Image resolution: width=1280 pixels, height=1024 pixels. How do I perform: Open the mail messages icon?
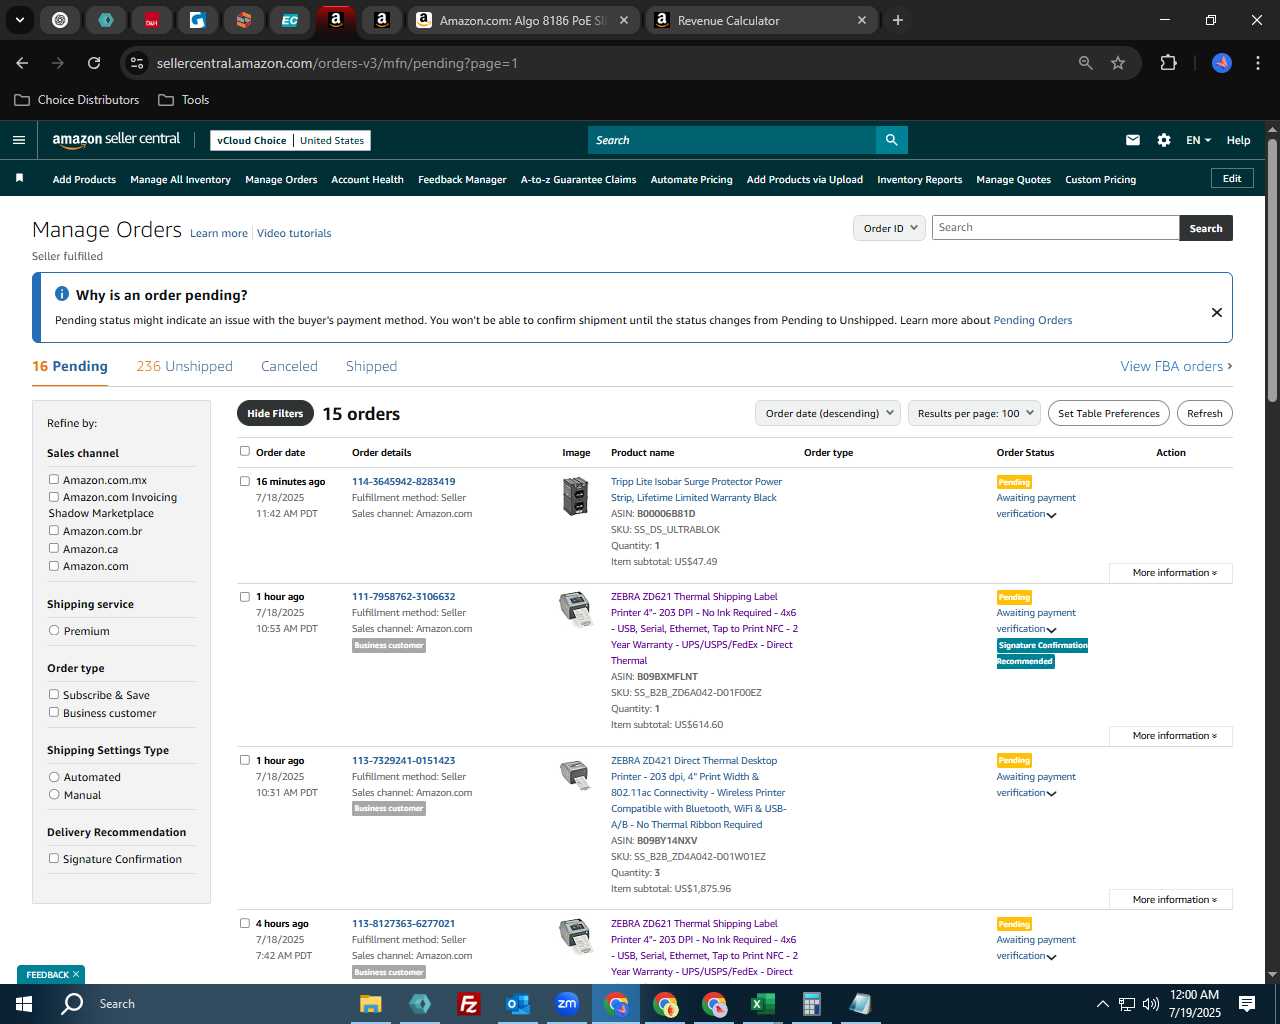[x=1133, y=140]
